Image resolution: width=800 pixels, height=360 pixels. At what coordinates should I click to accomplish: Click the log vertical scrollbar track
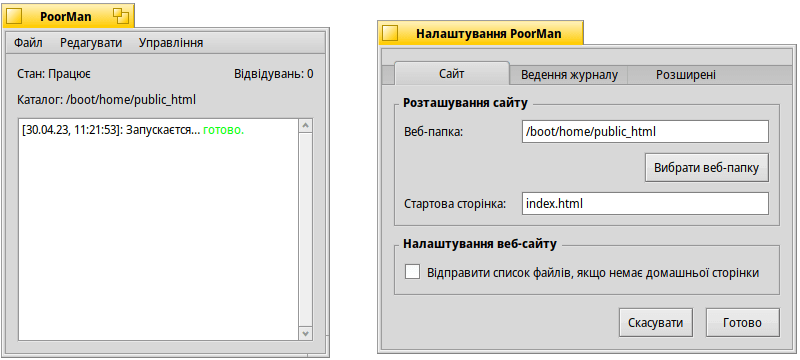306,229
